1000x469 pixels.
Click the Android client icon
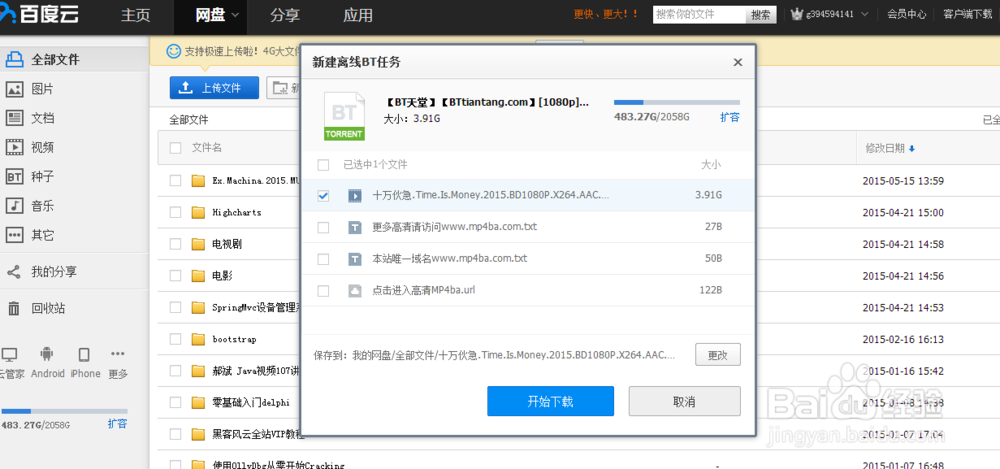click(47, 354)
